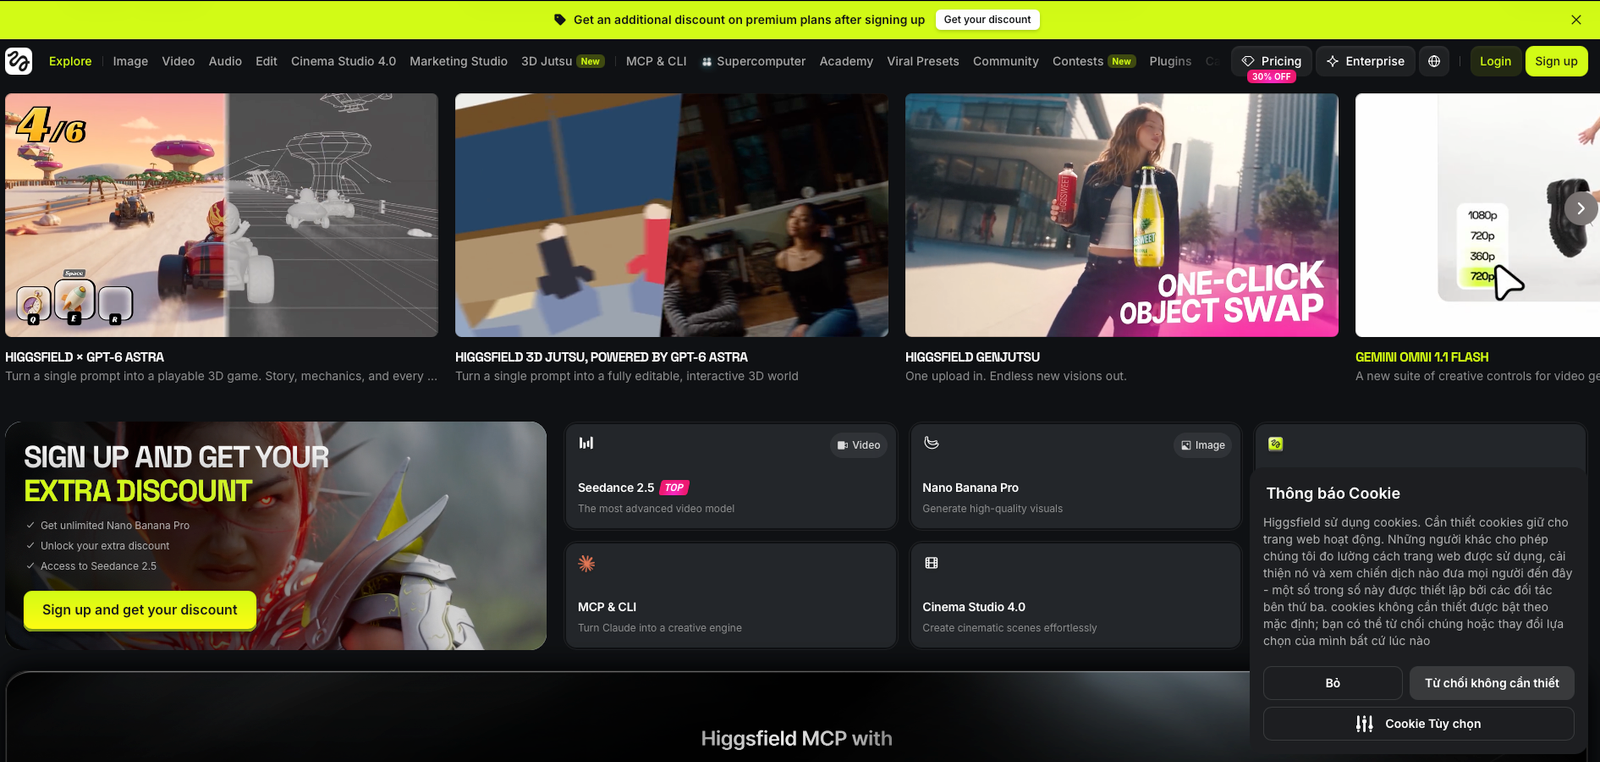Click Sign up and get your discount
This screenshot has height=762, width=1600.
pyautogui.click(x=140, y=610)
